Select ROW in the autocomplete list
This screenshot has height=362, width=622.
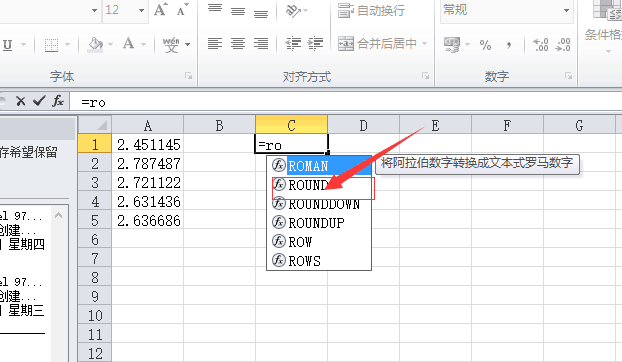point(319,242)
